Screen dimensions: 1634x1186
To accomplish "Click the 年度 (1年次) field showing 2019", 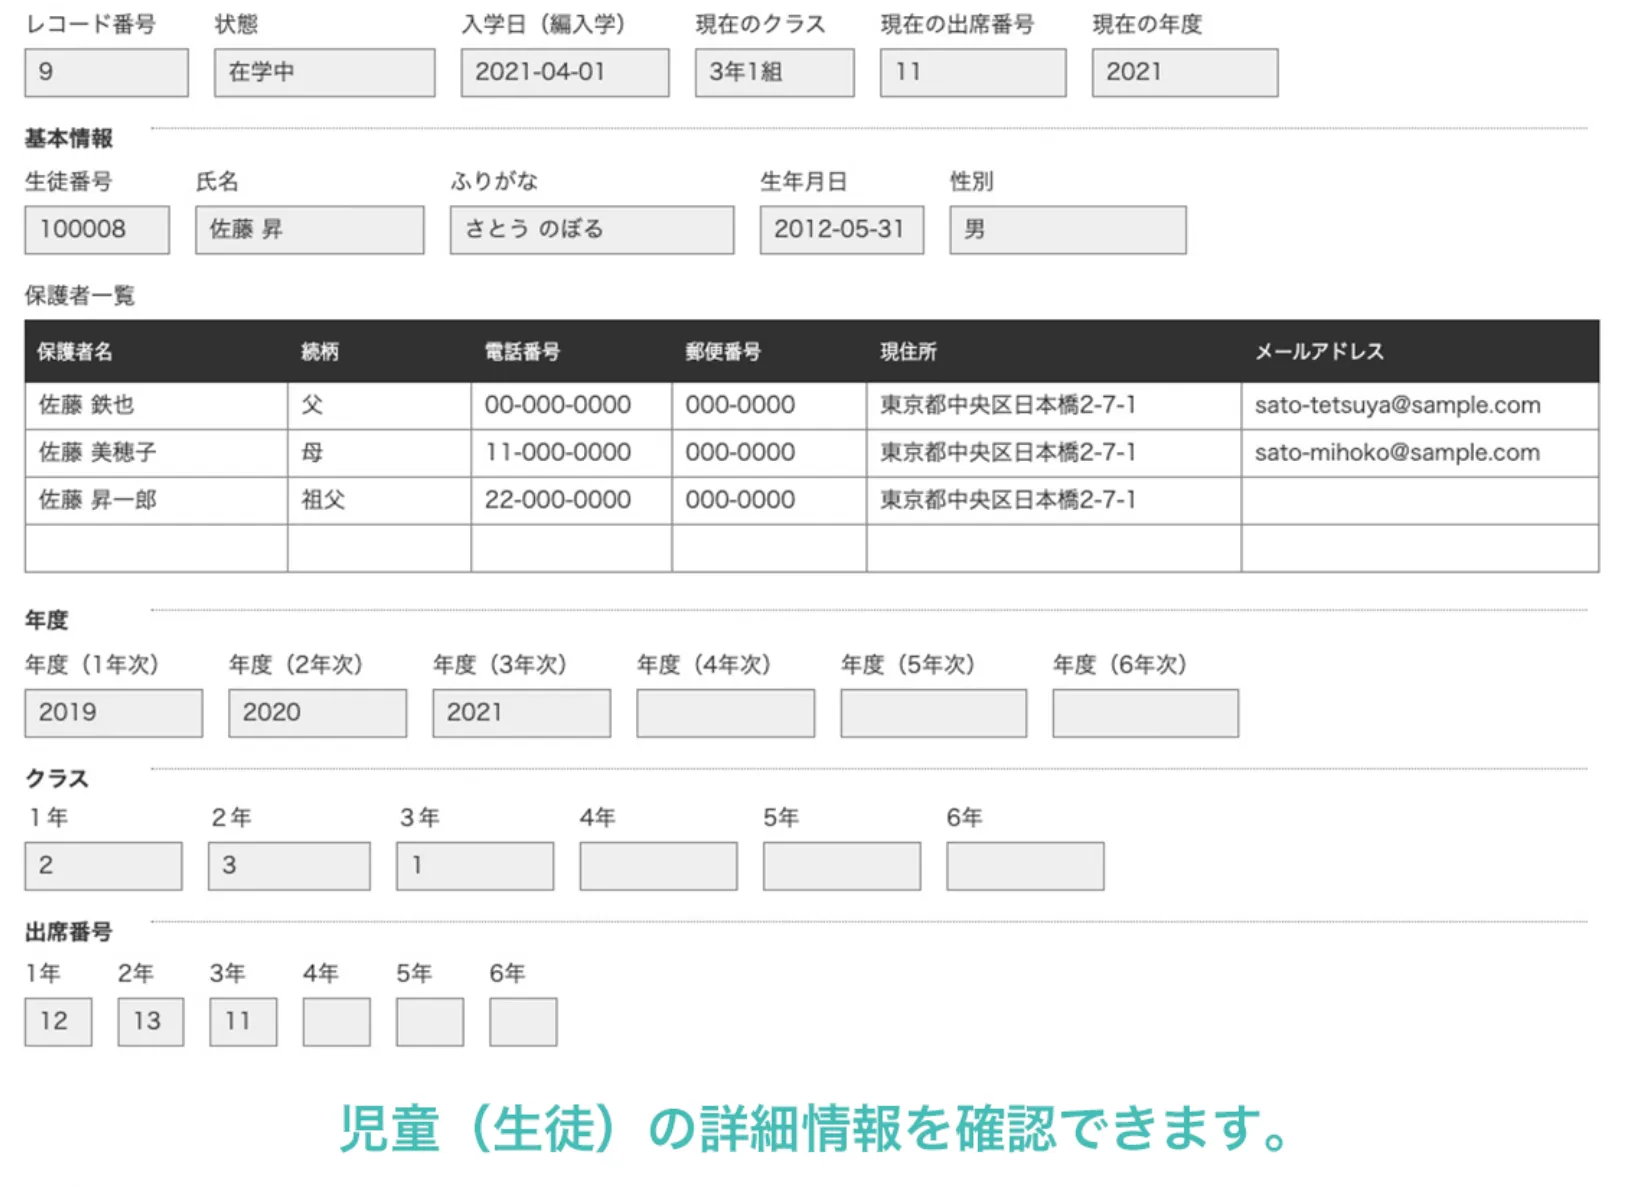I will [x=113, y=713].
